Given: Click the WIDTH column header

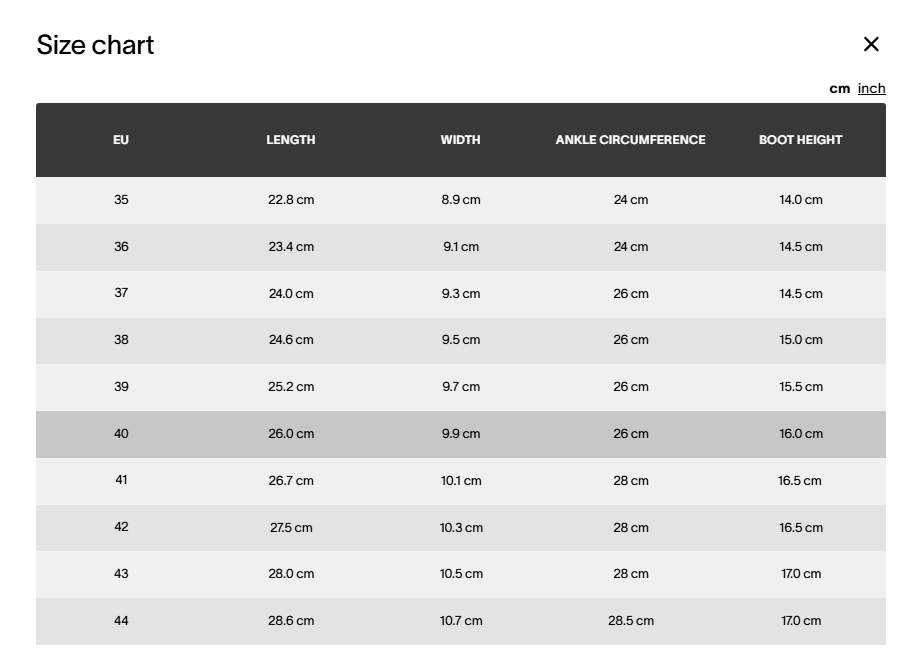Looking at the screenshot, I should 460,140.
